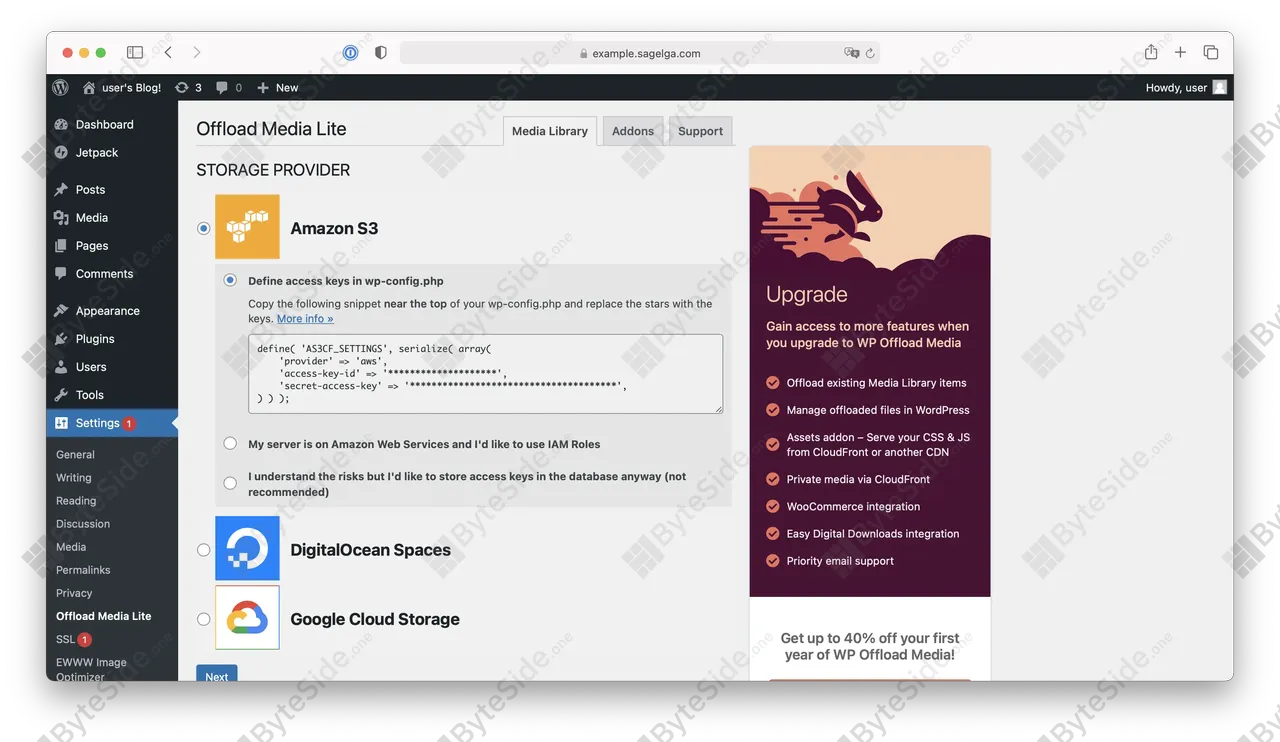The image size is (1280, 742).
Task: Switch to the Support tab
Action: click(x=700, y=131)
